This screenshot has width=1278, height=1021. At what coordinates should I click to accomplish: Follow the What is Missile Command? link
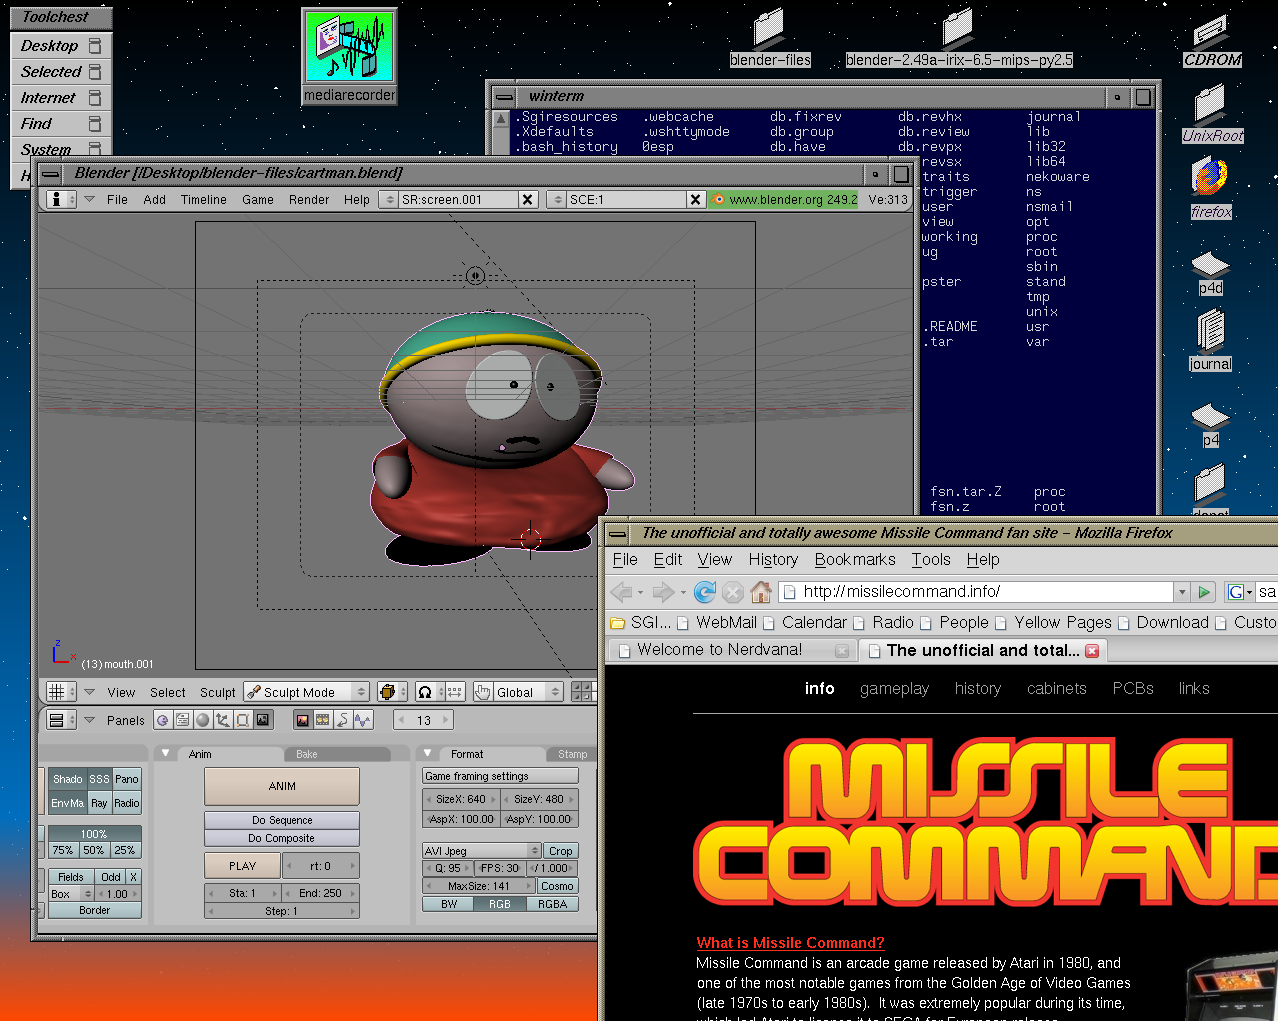(790, 943)
